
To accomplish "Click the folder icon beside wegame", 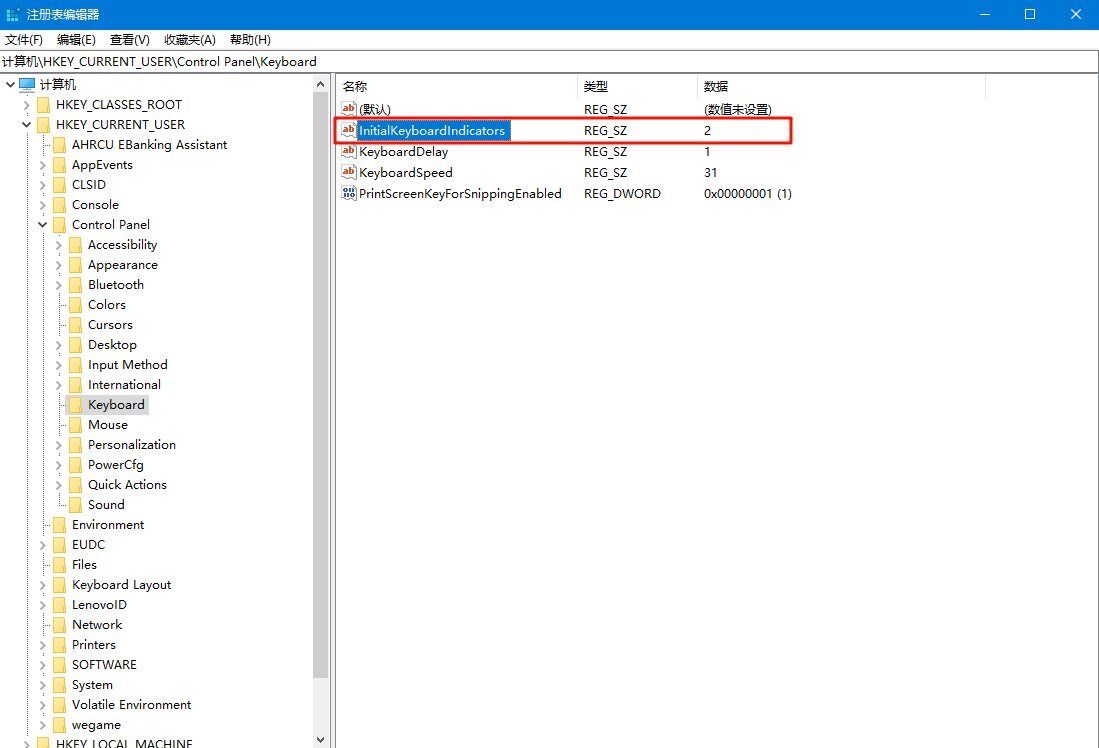I will click(x=60, y=725).
